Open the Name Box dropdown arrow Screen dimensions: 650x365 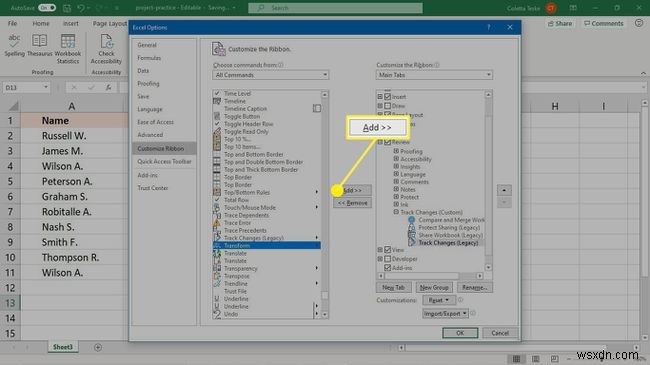(46, 88)
